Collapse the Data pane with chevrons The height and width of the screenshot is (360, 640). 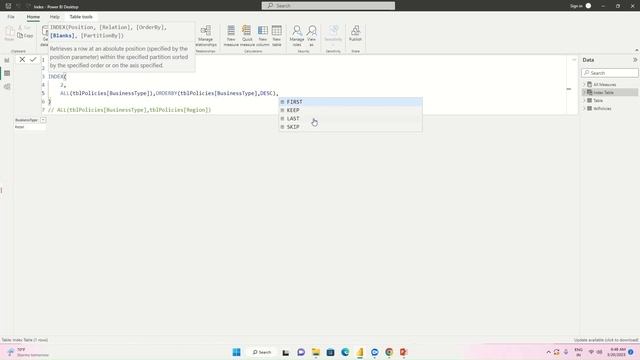point(635,60)
